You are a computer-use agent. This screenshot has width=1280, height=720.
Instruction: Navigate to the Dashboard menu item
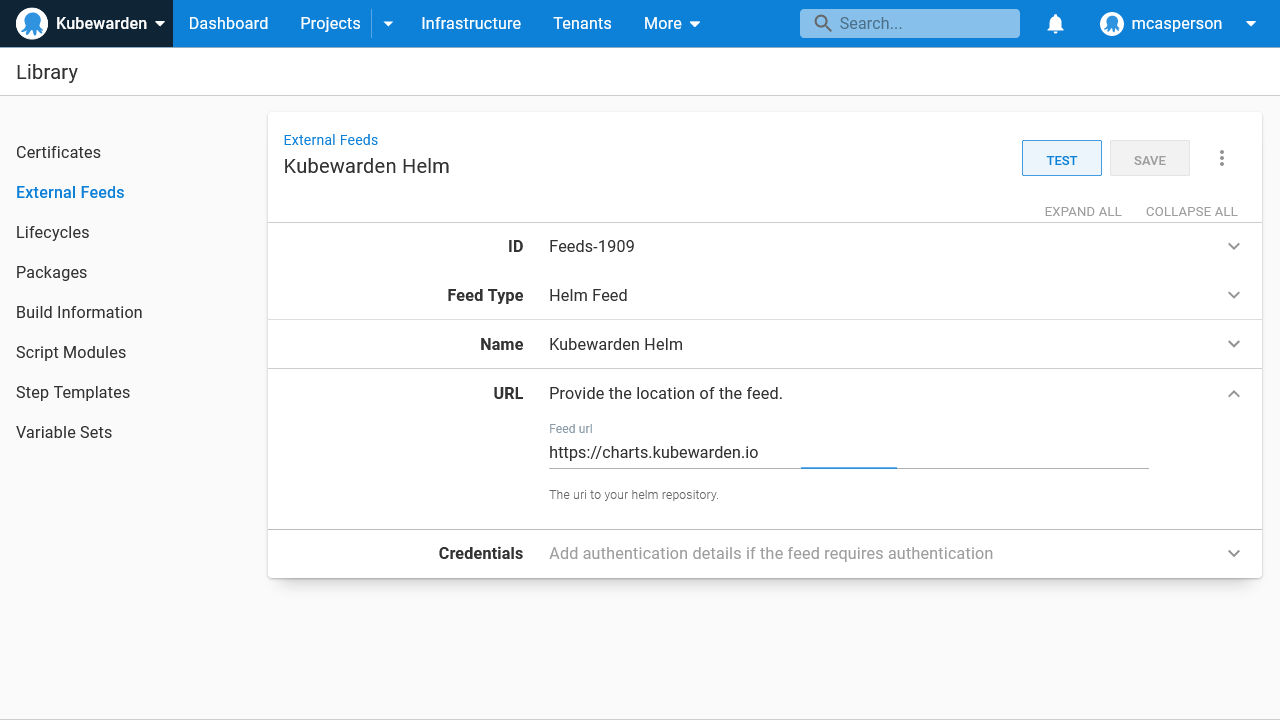point(228,23)
